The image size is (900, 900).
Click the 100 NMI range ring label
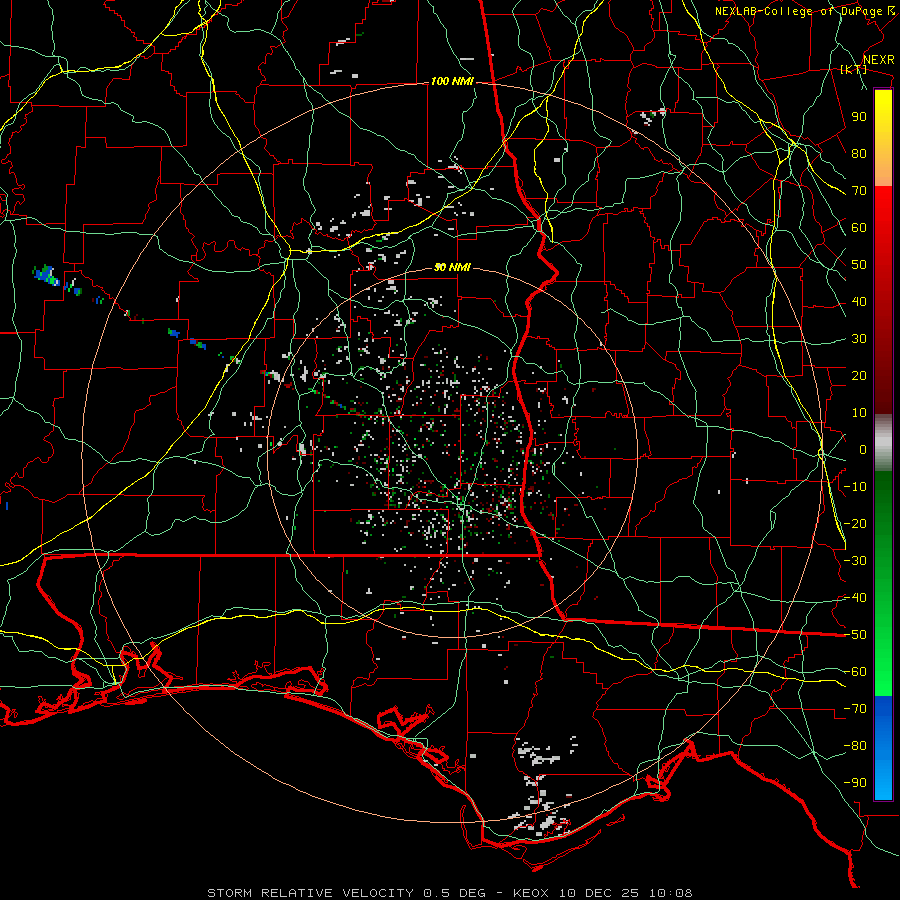point(452,82)
